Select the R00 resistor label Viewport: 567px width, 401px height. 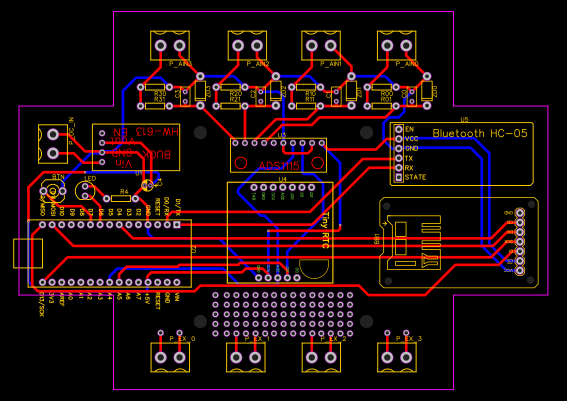point(387,94)
